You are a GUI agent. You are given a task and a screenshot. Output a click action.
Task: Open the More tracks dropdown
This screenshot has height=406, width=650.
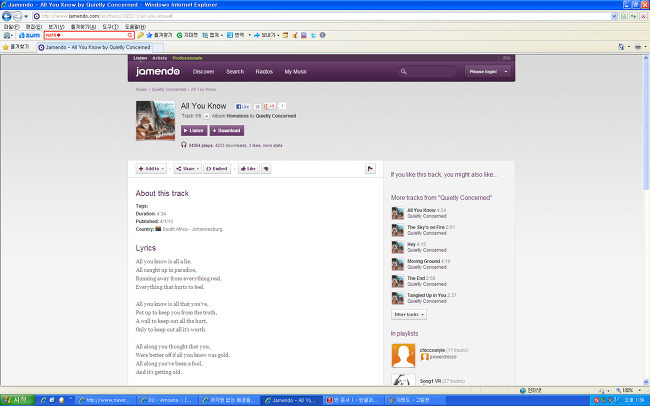[409, 314]
